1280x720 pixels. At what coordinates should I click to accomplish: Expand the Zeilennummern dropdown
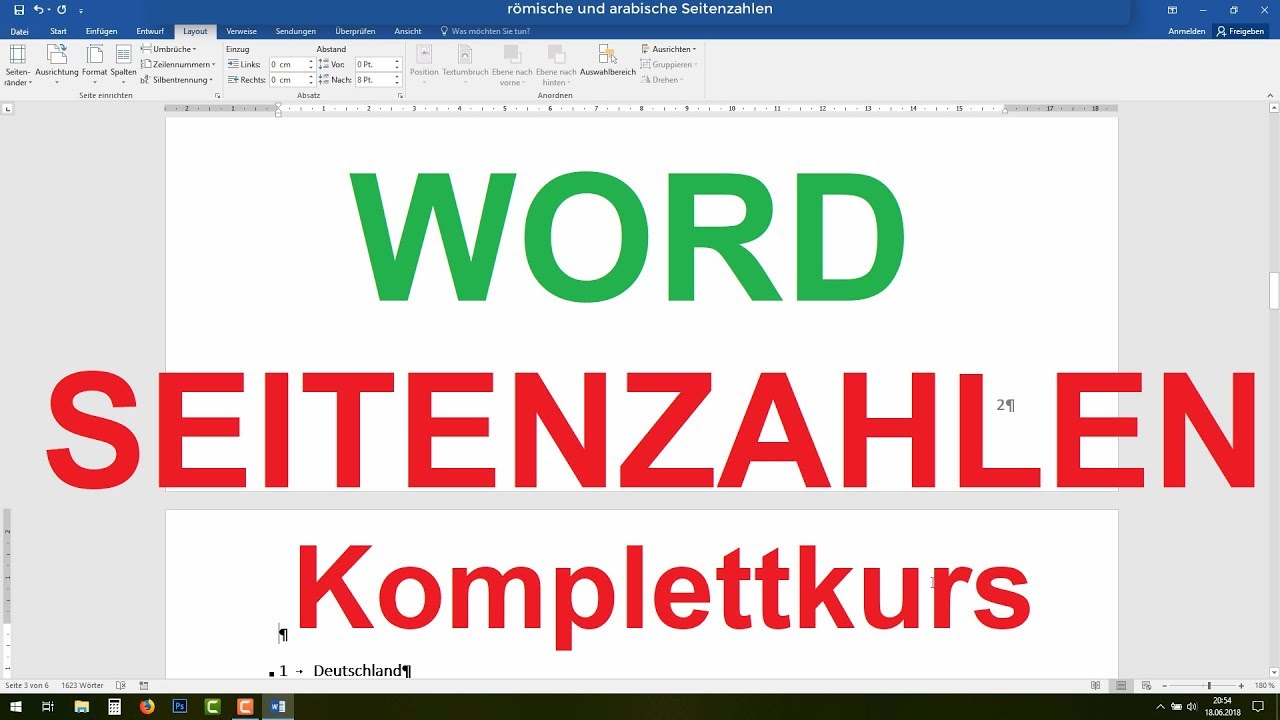177,64
